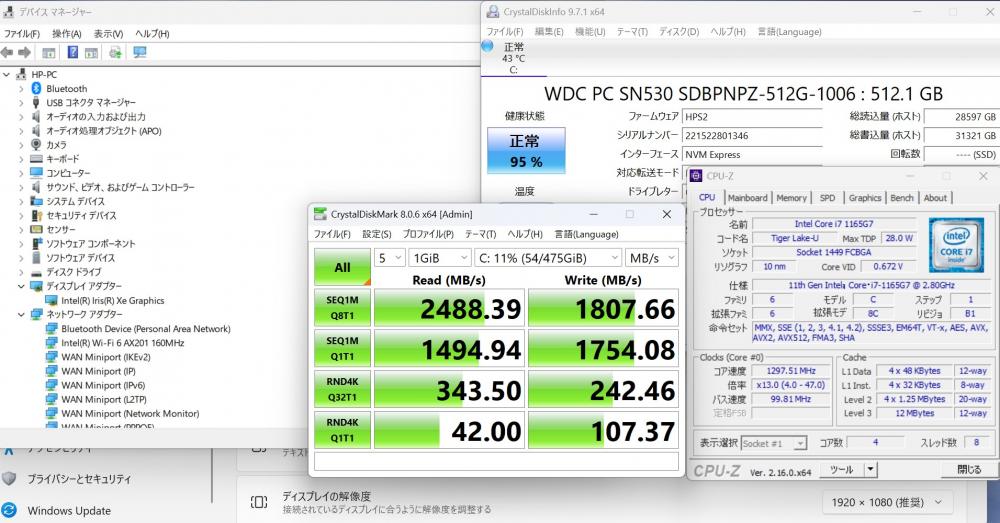Click the Back arrow in Device Manager toolbar
The image size is (1000, 523).
click(7, 52)
